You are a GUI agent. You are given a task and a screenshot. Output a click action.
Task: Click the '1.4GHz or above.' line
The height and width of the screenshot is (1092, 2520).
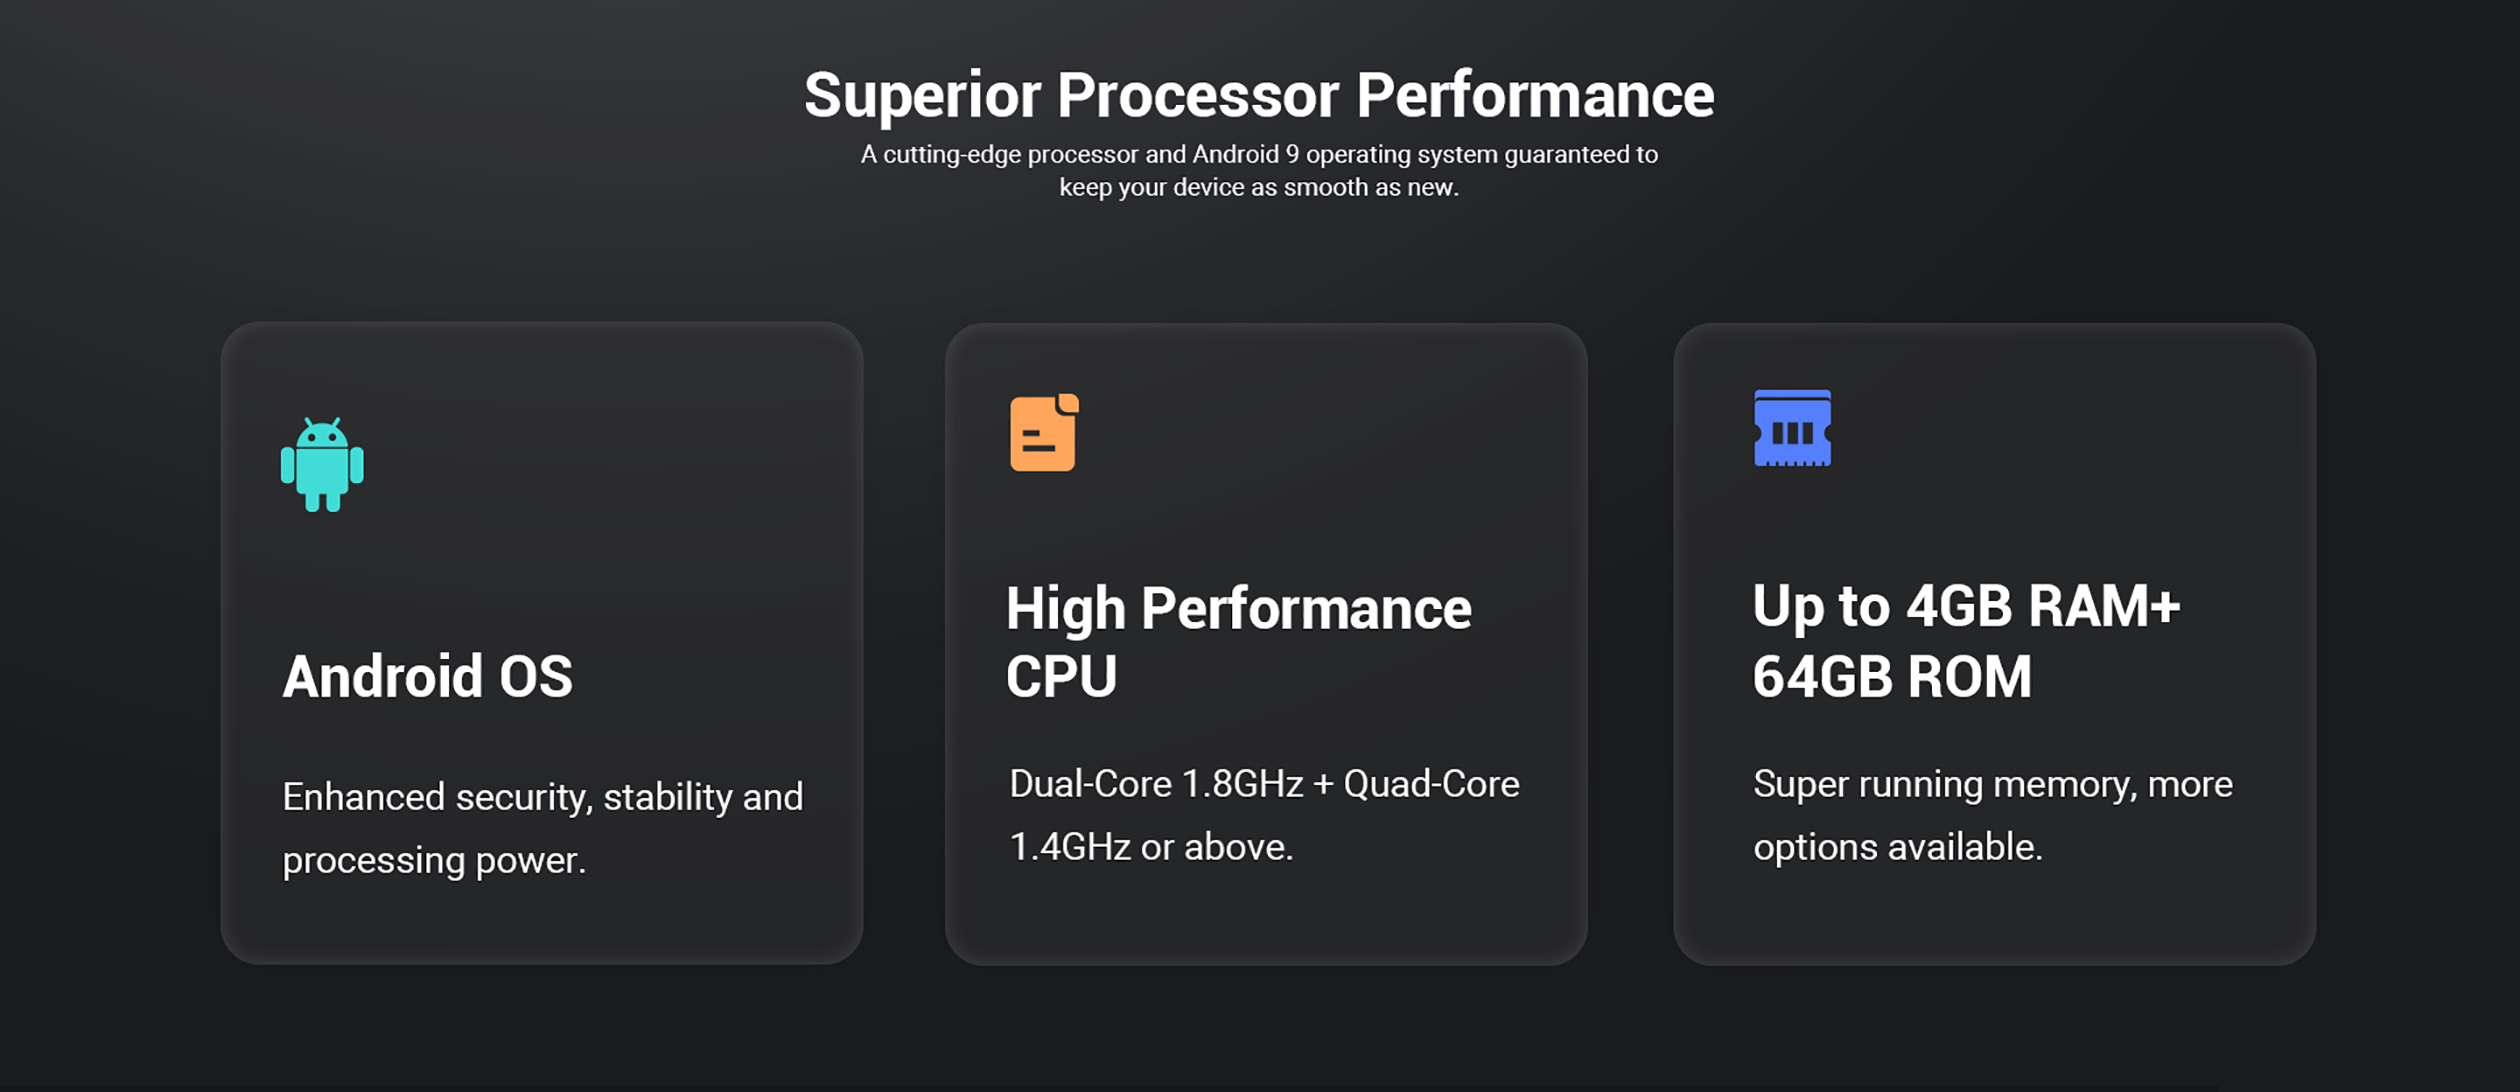click(x=1151, y=847)
